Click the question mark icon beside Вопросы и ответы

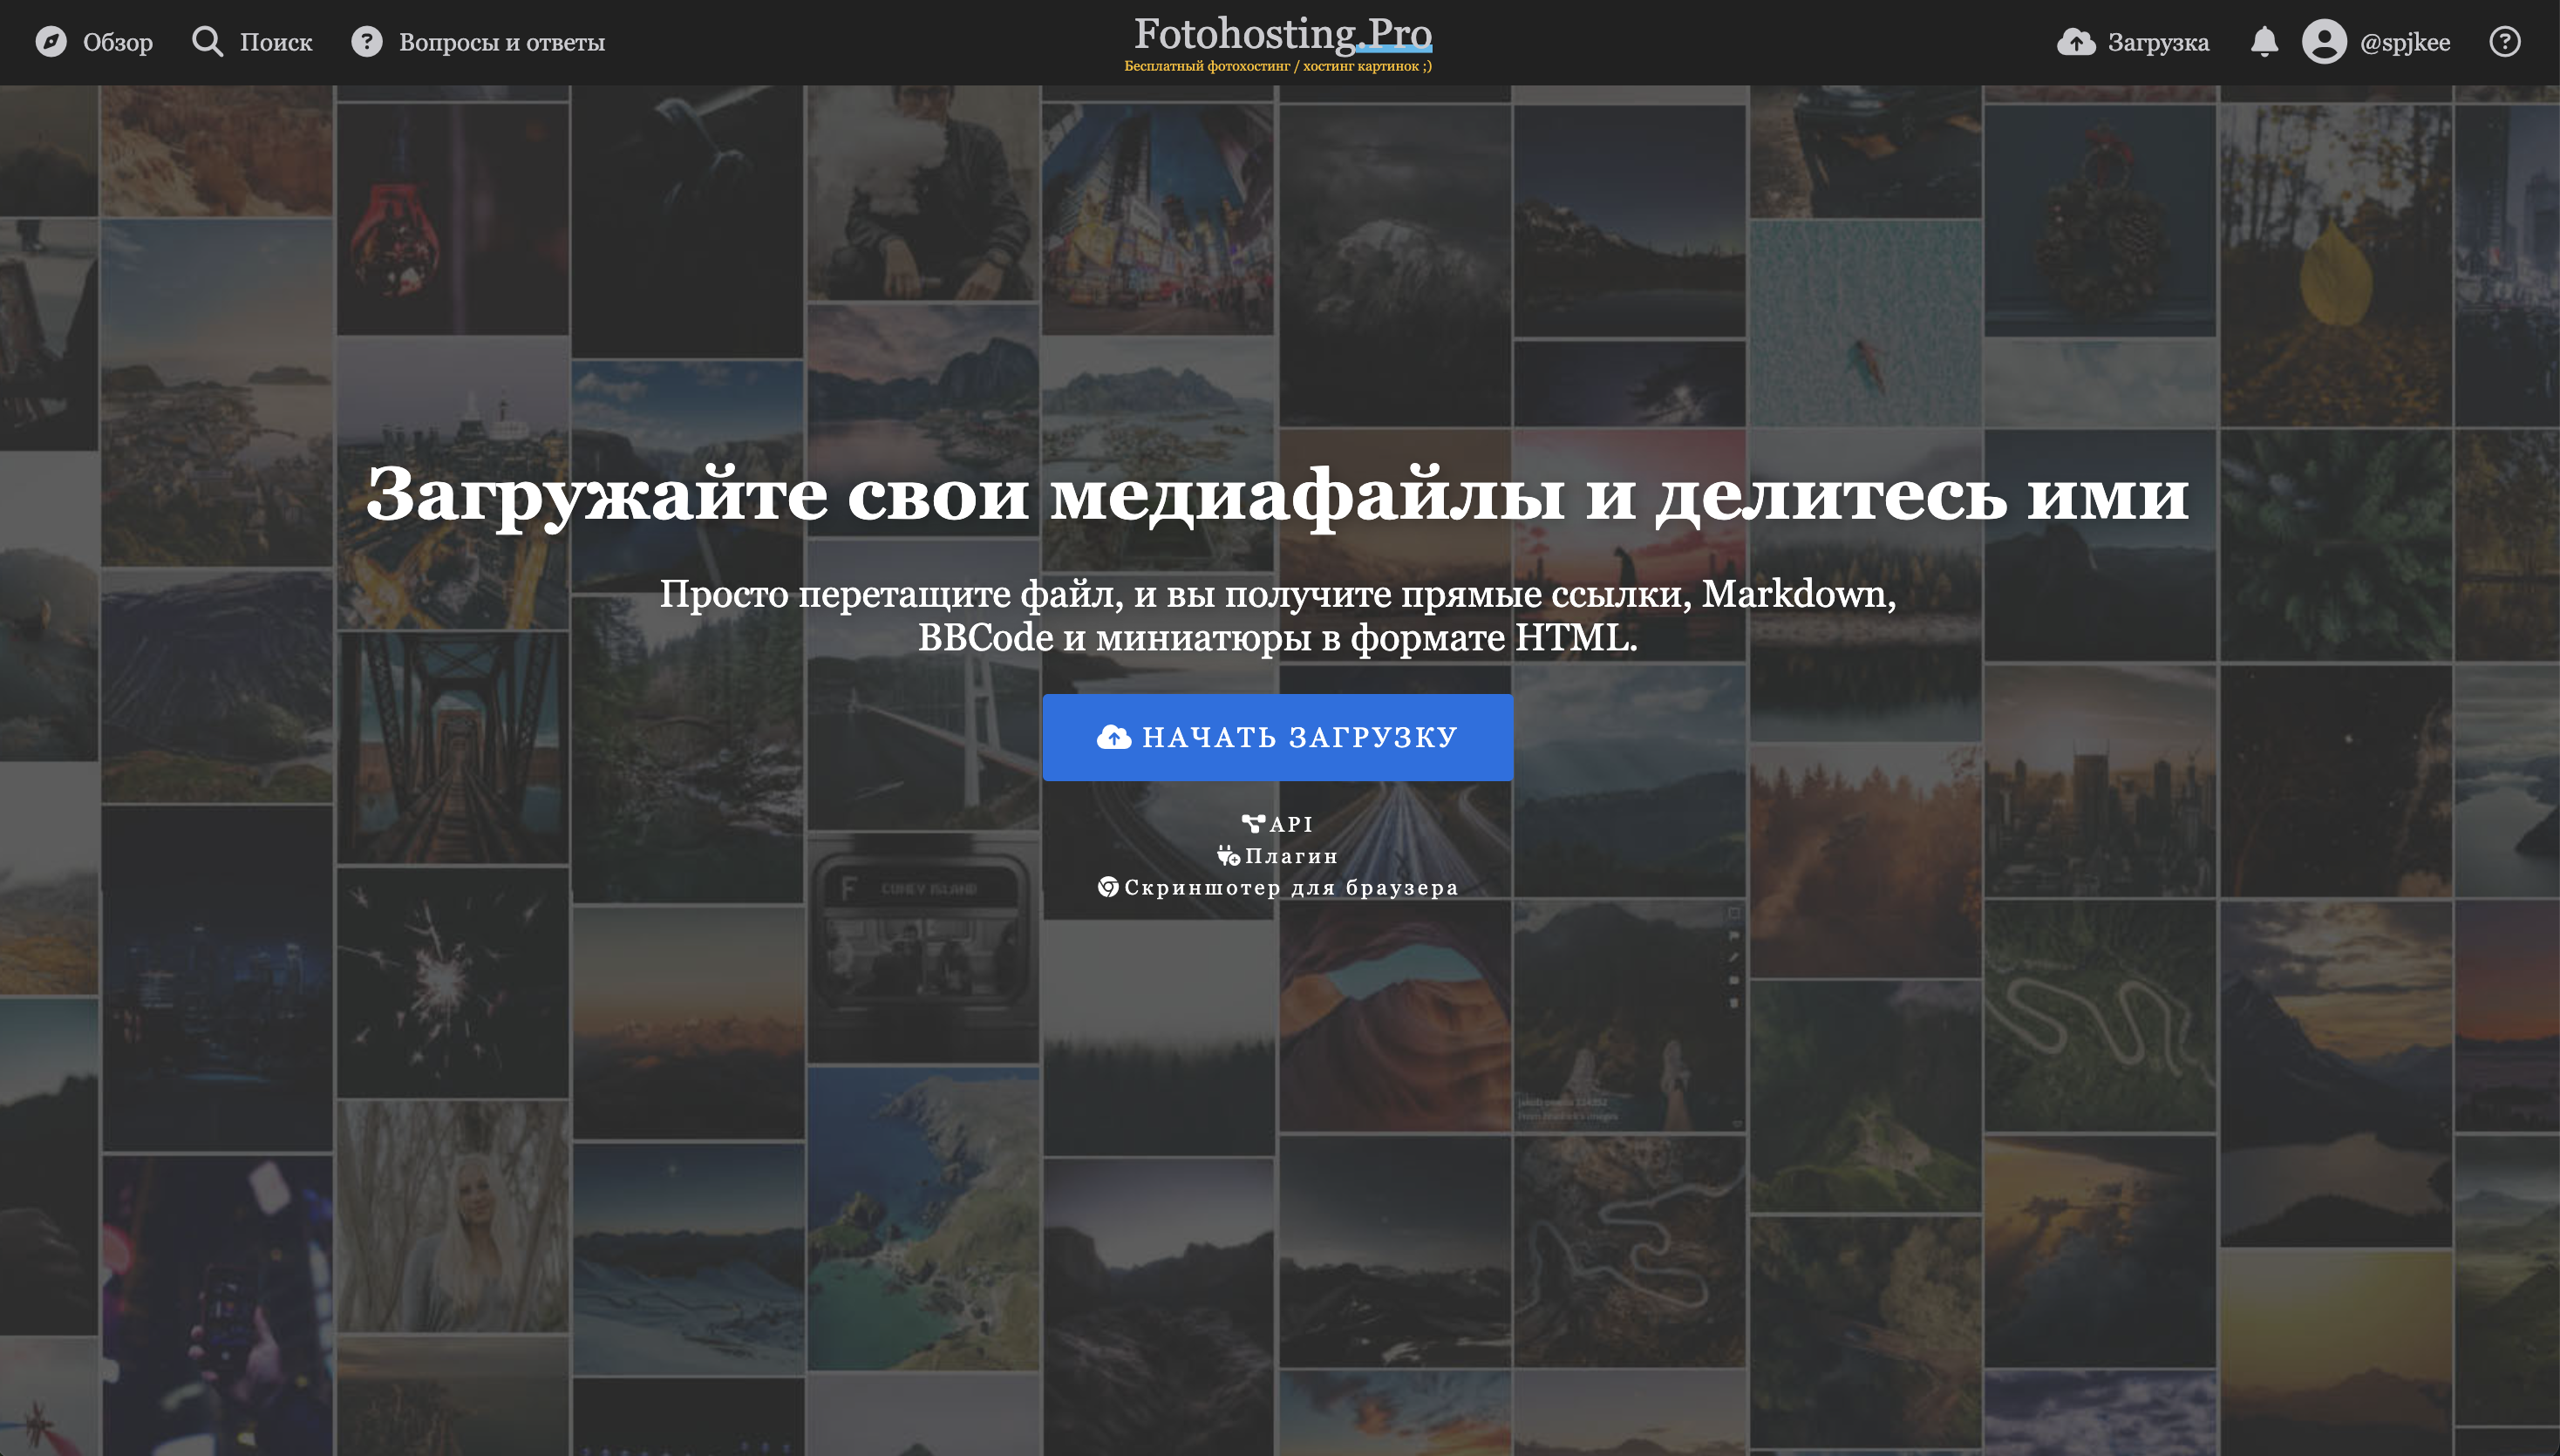[367, 42]
